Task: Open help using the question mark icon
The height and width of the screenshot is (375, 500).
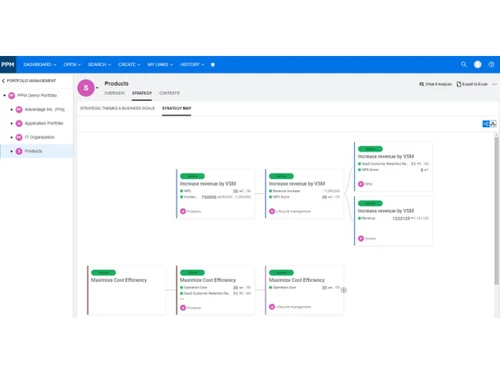Action: [491, 65]
